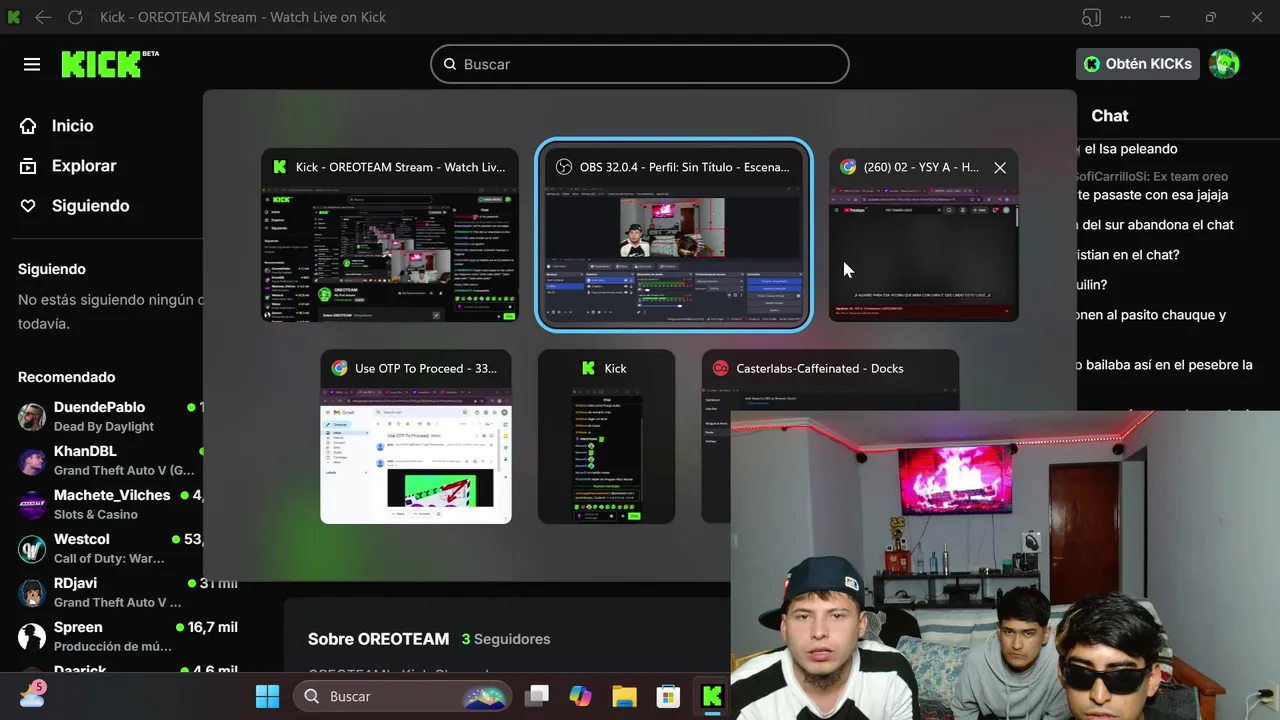The image size is (1280, 720).
Task: Switch to the Kick OREOTEAM Stream window thumbnail
Action: tap(390, 235)
